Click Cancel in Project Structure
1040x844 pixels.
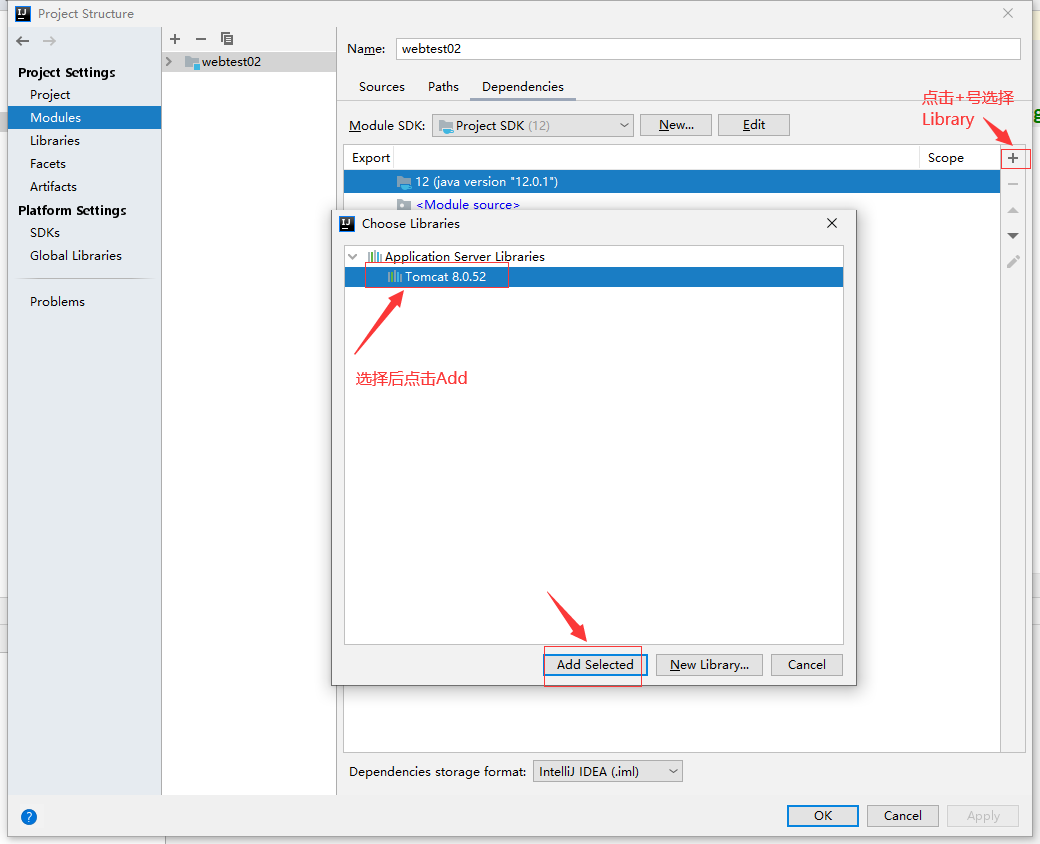pyautogui.click(x=902, y=816)
